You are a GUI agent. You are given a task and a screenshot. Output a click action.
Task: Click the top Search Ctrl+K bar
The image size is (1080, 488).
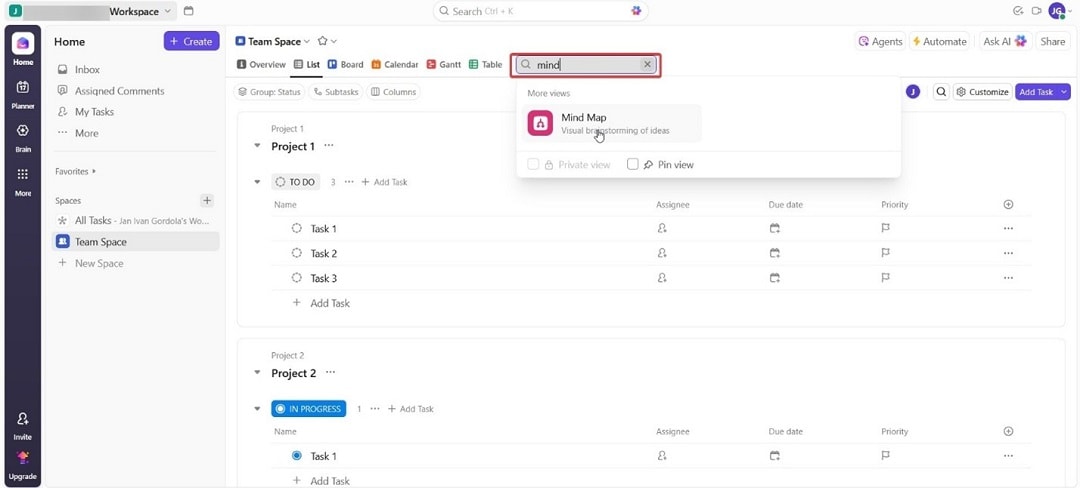(x=541, y=11)
